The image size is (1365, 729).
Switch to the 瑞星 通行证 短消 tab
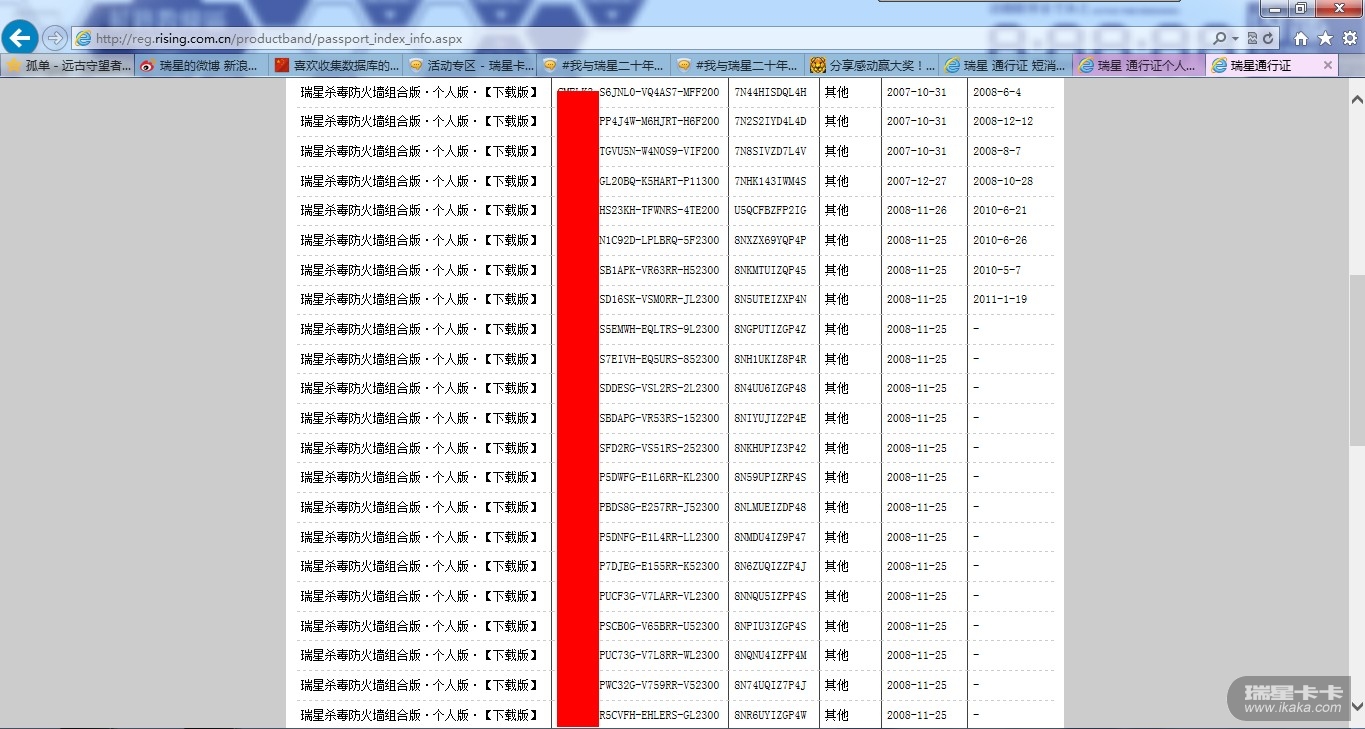point(1006,65)
